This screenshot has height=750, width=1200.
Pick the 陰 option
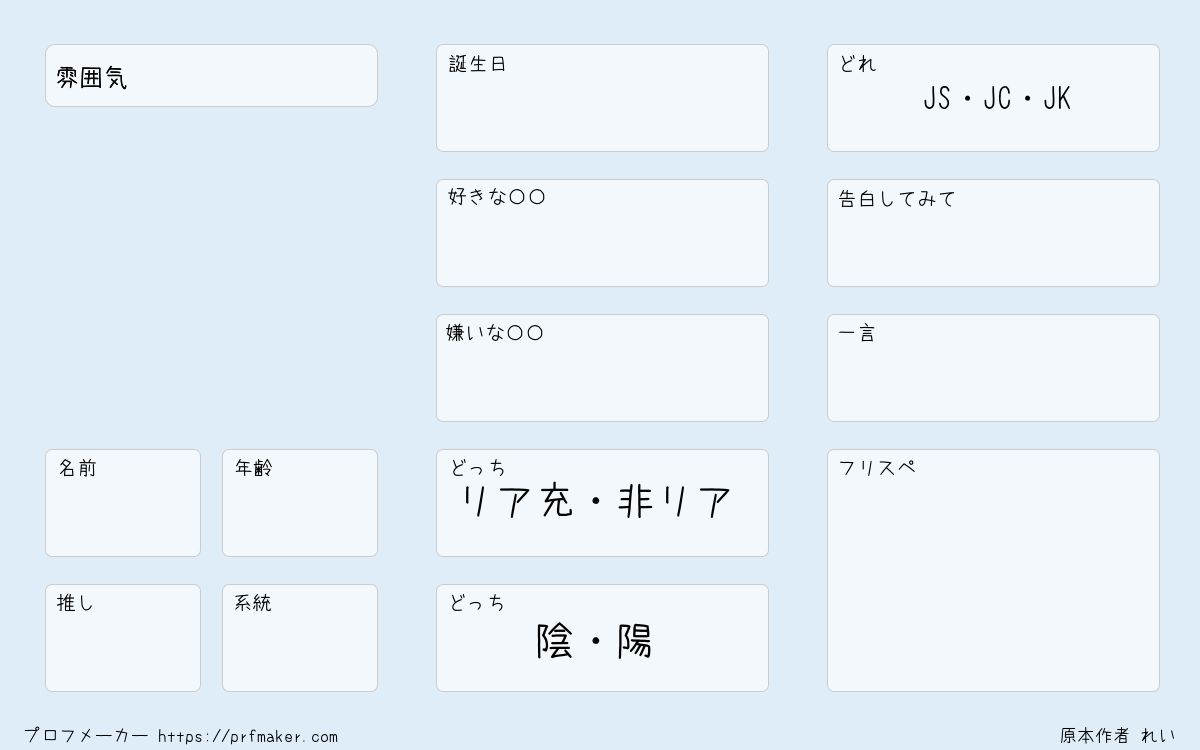click(555, 641)
